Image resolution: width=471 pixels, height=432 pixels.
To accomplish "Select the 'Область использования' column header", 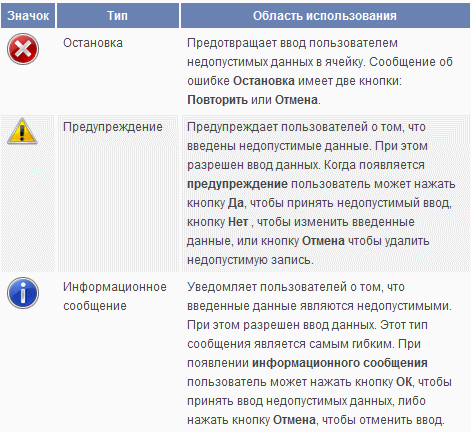I will tap(325, 16).
